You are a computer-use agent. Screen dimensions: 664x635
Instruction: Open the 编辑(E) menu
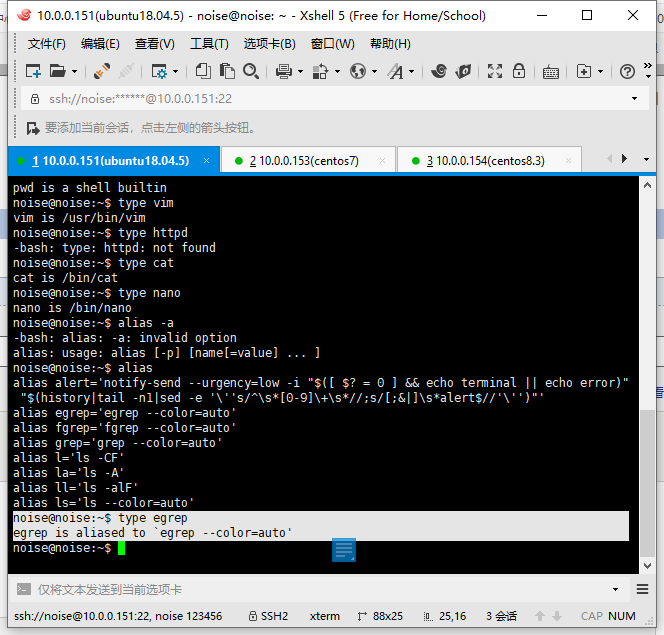click(x=100, y=44)
